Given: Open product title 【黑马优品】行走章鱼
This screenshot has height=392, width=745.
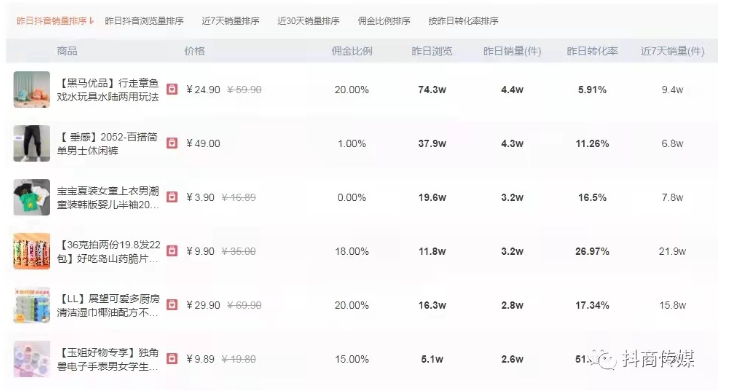Looking at the screenshot, I should point(108,90).
